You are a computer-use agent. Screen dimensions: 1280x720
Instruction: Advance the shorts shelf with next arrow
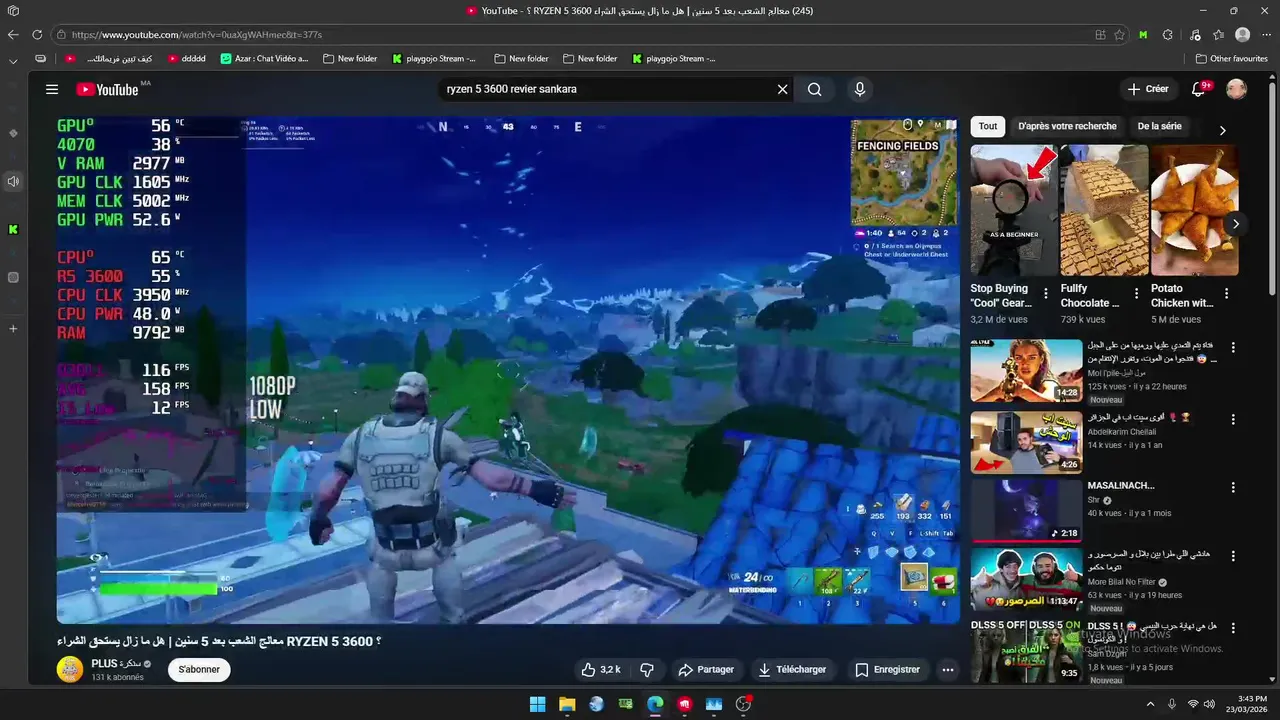[1235, 224]
